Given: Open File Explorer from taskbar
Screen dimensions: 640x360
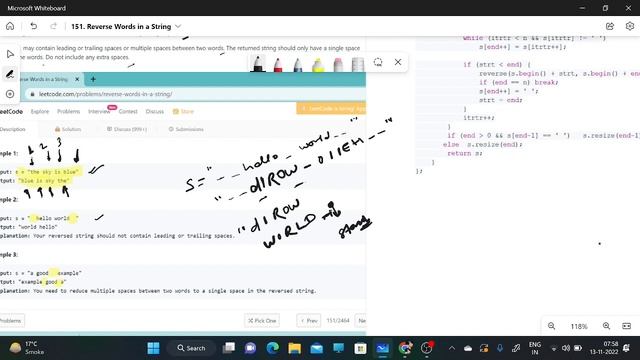Looking at the screenshot, I should pyautogui.click(x=294, y=348).
